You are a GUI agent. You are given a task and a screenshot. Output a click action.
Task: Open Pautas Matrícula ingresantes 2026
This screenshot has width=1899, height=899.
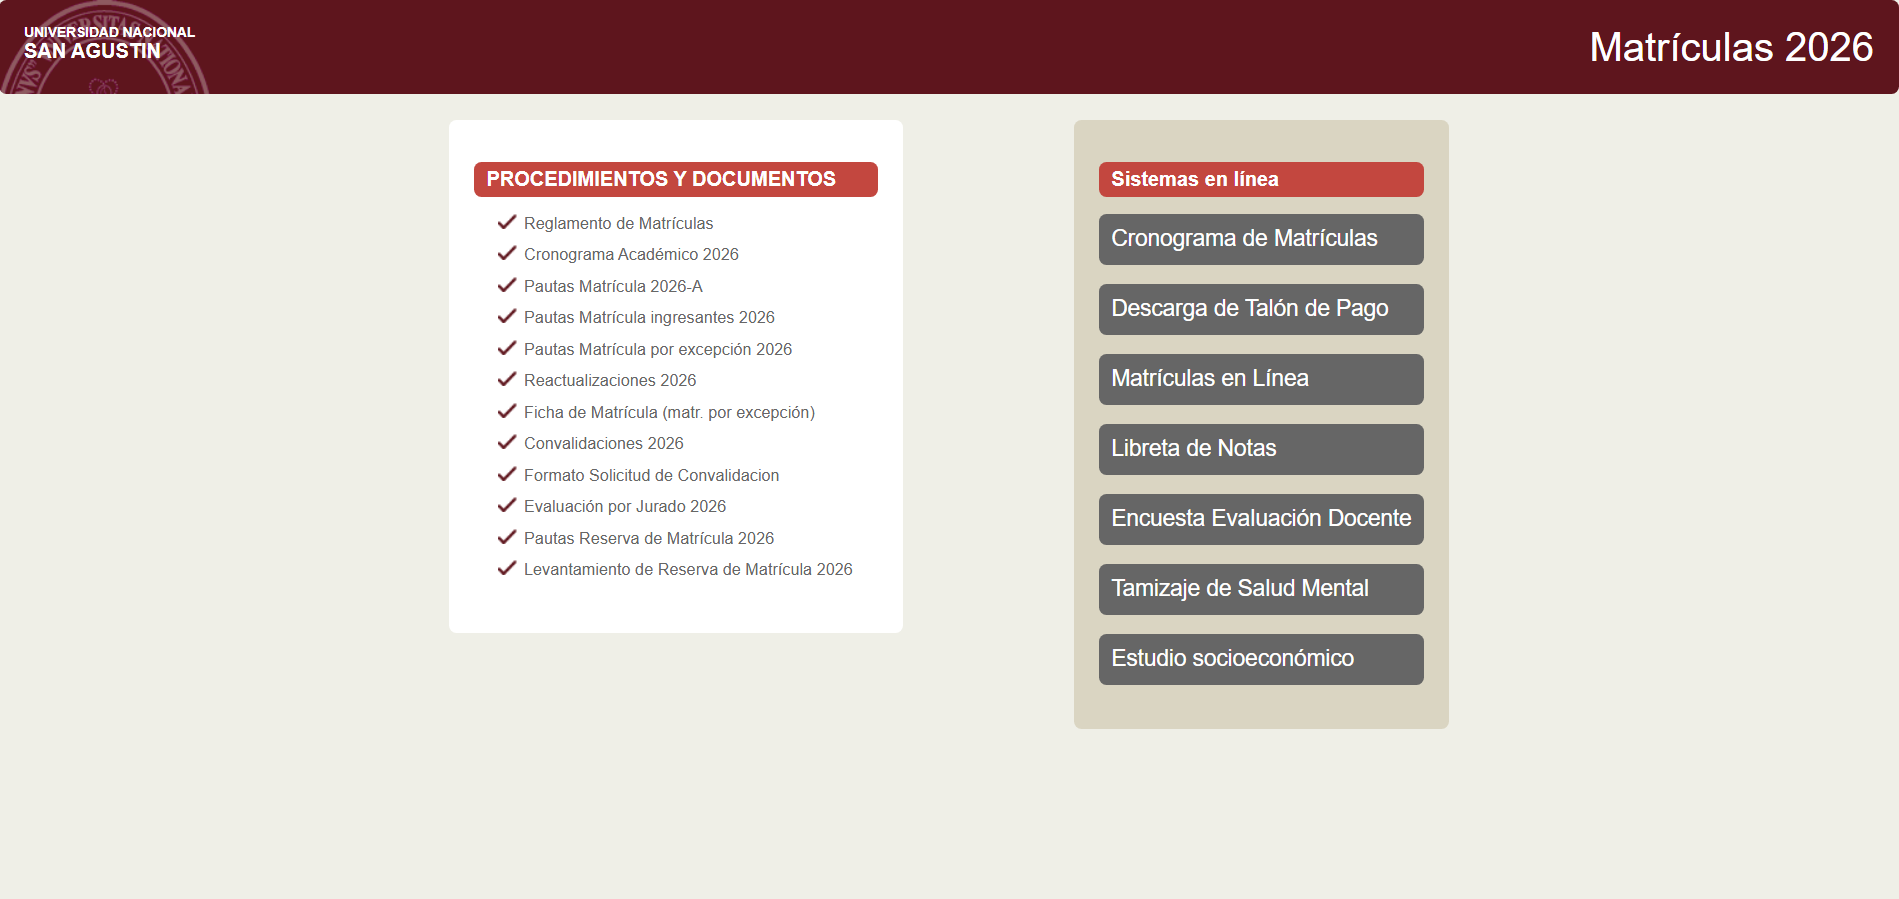point(649,318)
